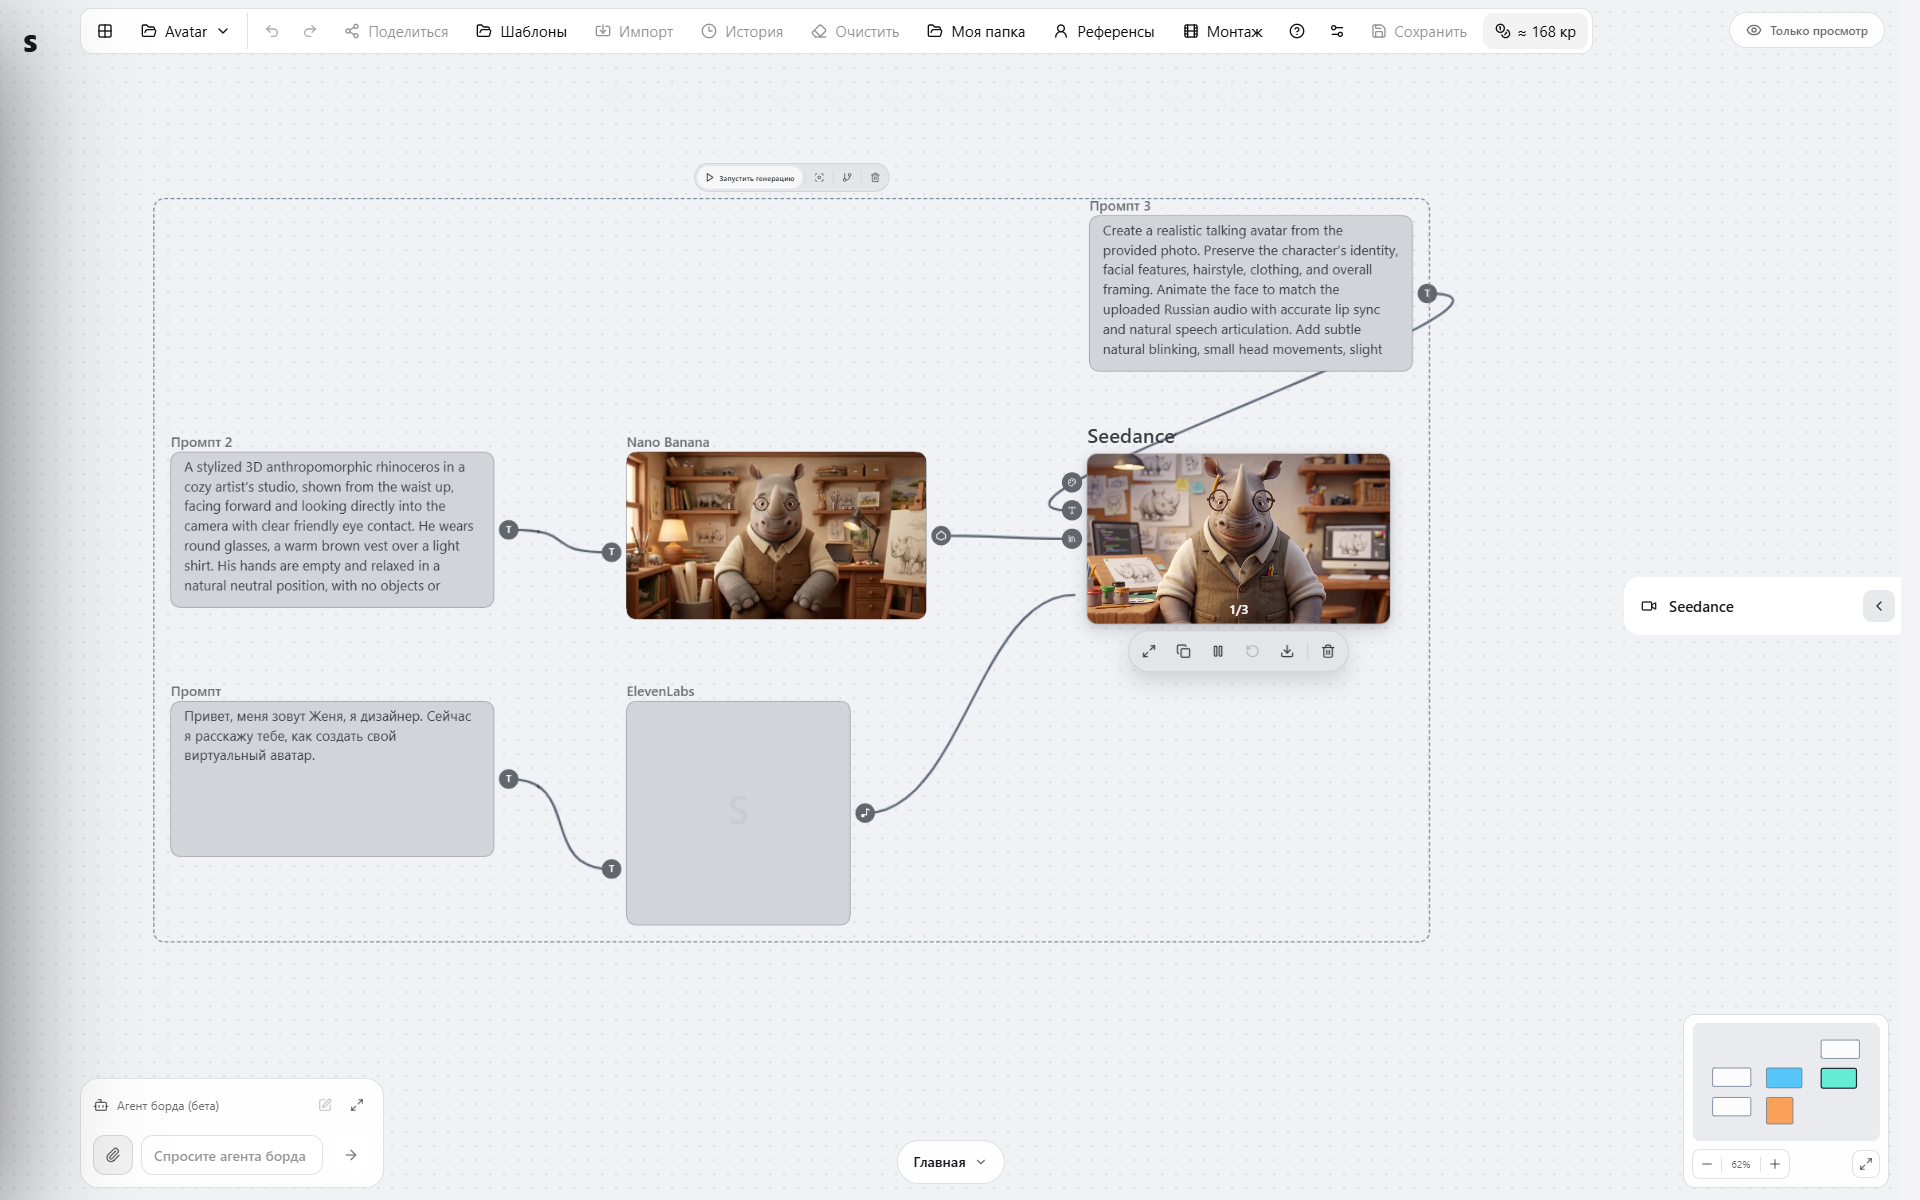Zoom in with plus button
This screenshot has height=1200, width=1920.
(x=1775, y=1164)
